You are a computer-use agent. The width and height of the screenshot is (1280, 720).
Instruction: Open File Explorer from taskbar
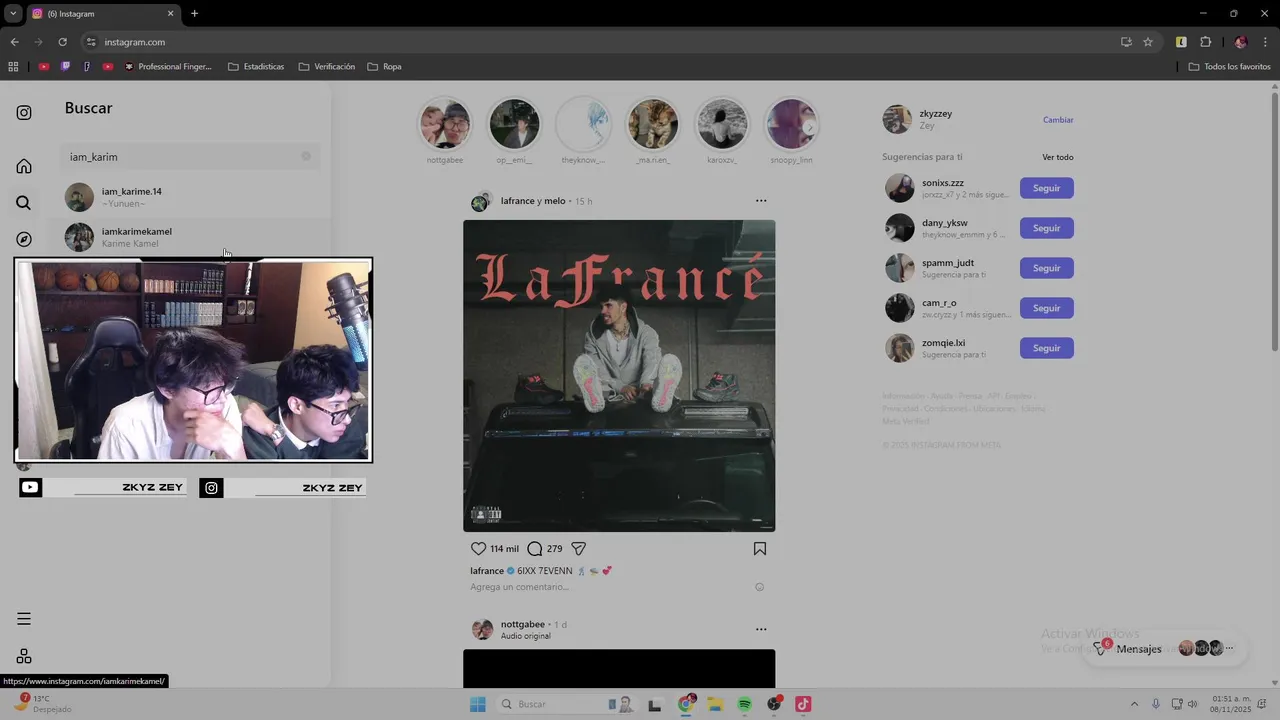716,704
